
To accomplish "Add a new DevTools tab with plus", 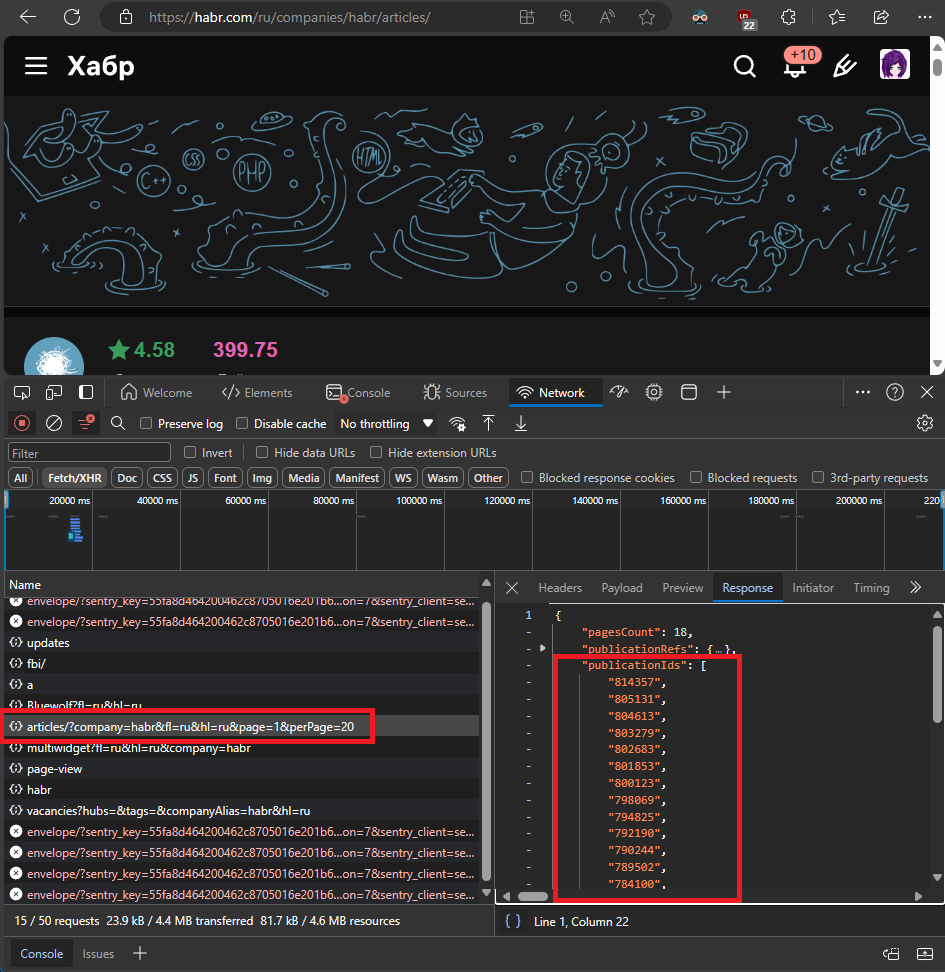I will (x=724, y=392).
